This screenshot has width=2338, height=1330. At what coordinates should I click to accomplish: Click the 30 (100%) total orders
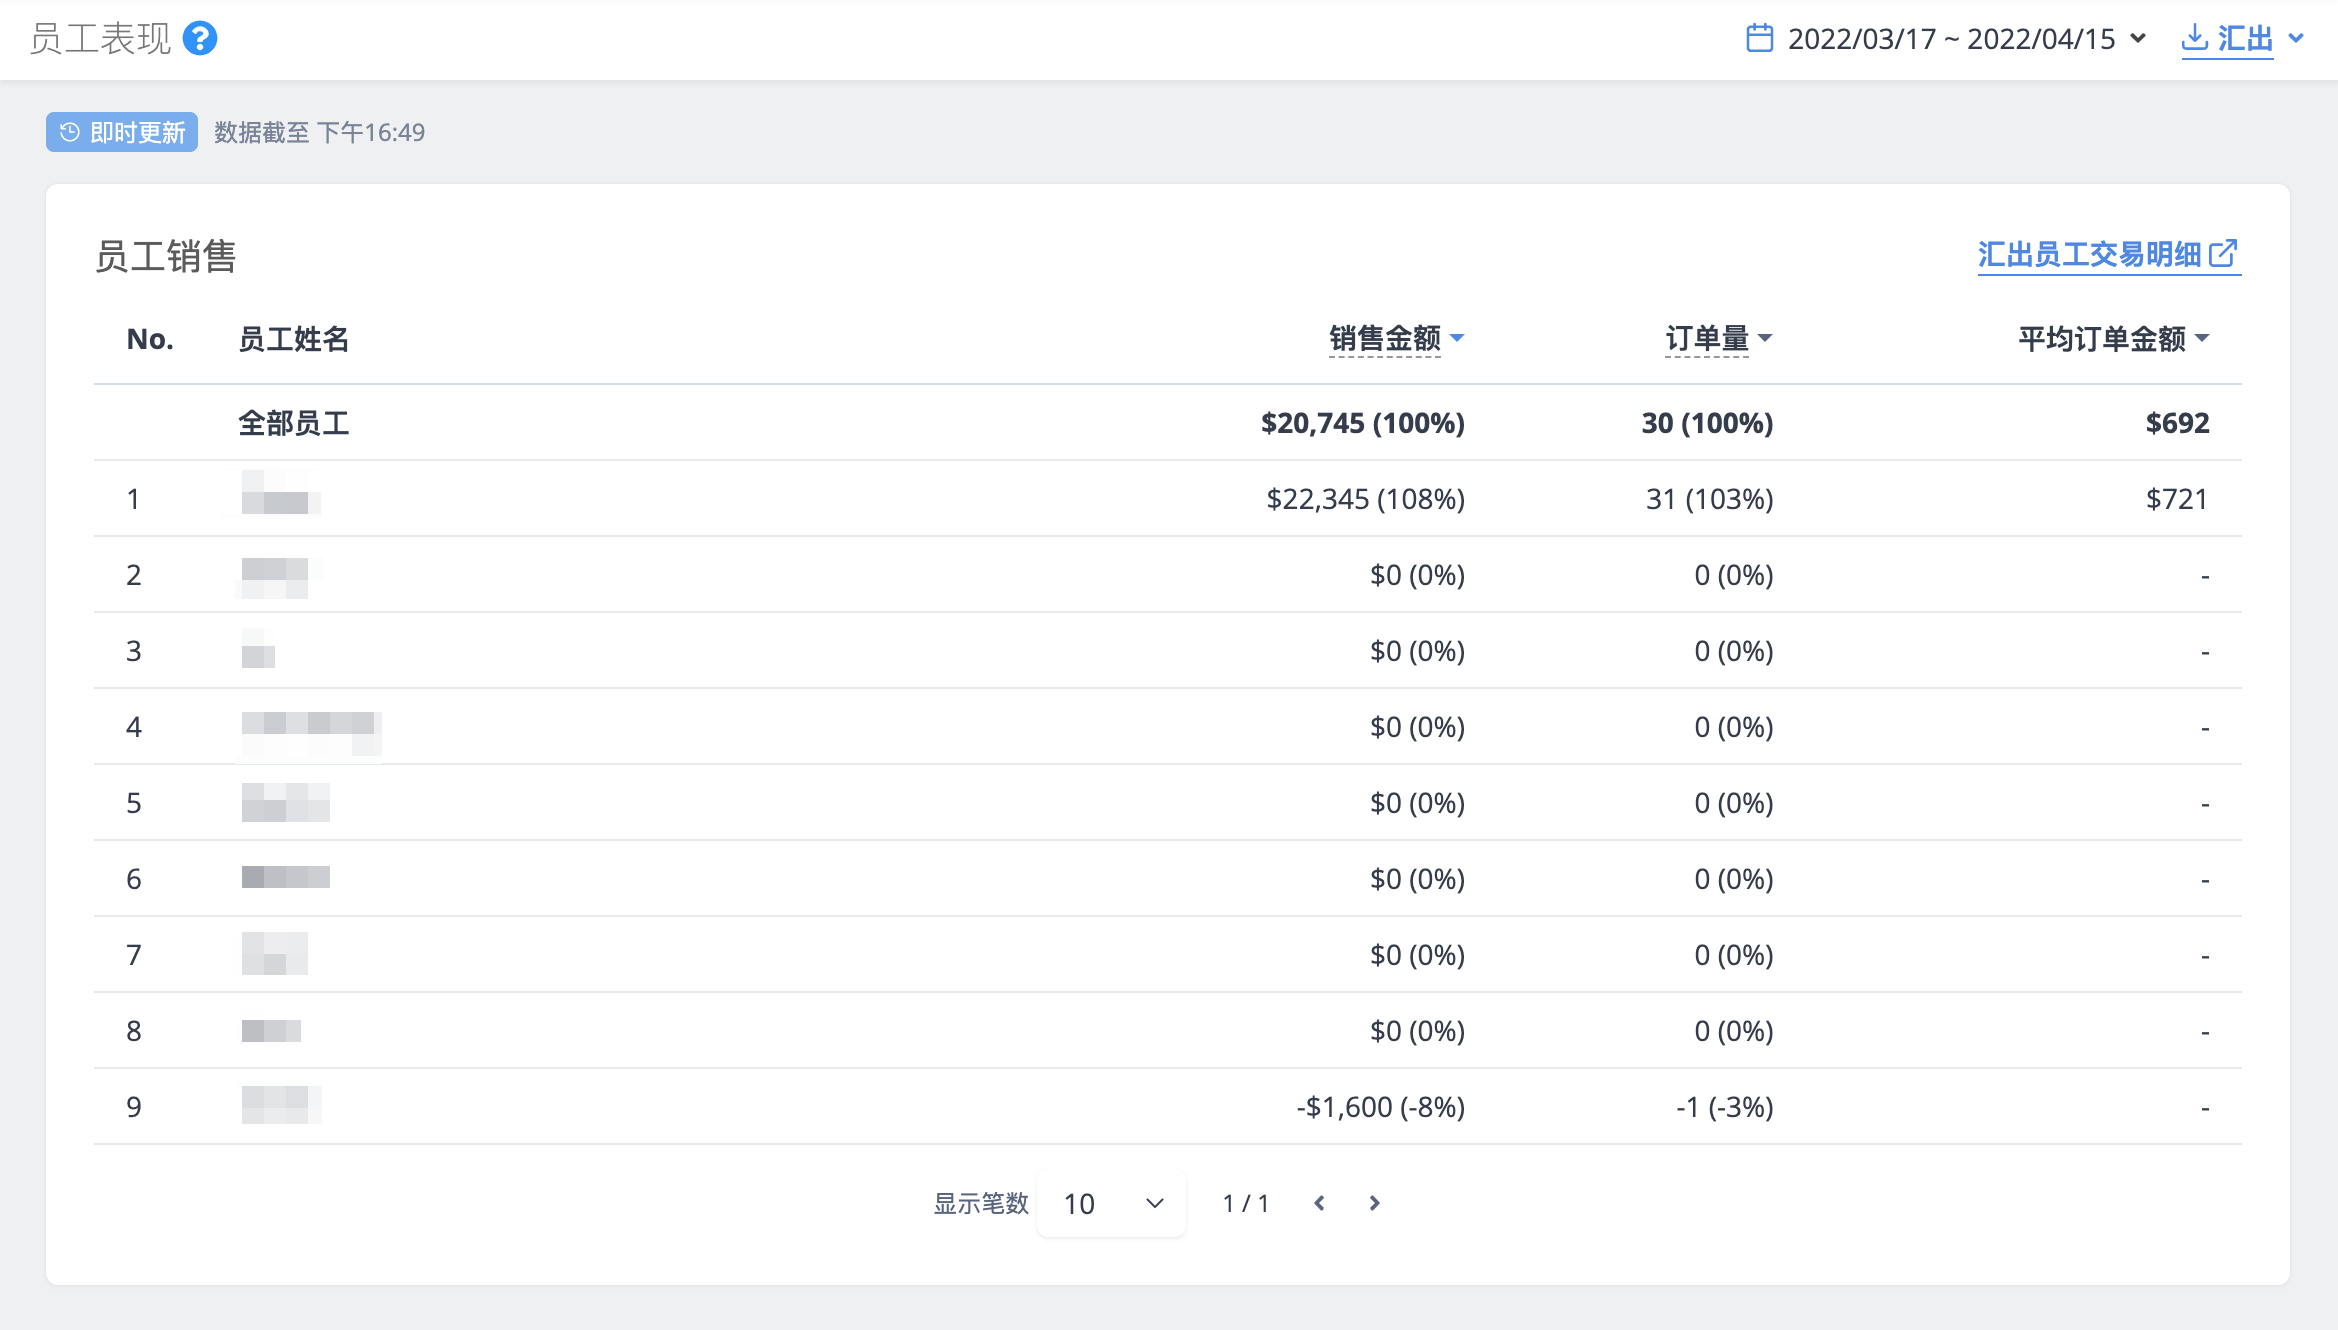(1708, 423)
